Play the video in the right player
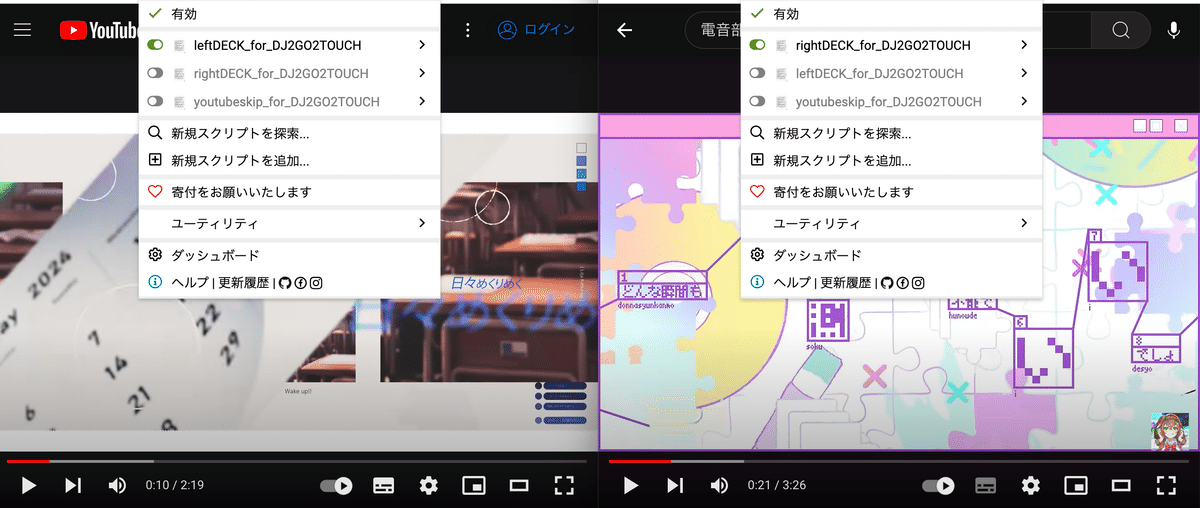Screen dimensions: 1200x508 631,485
